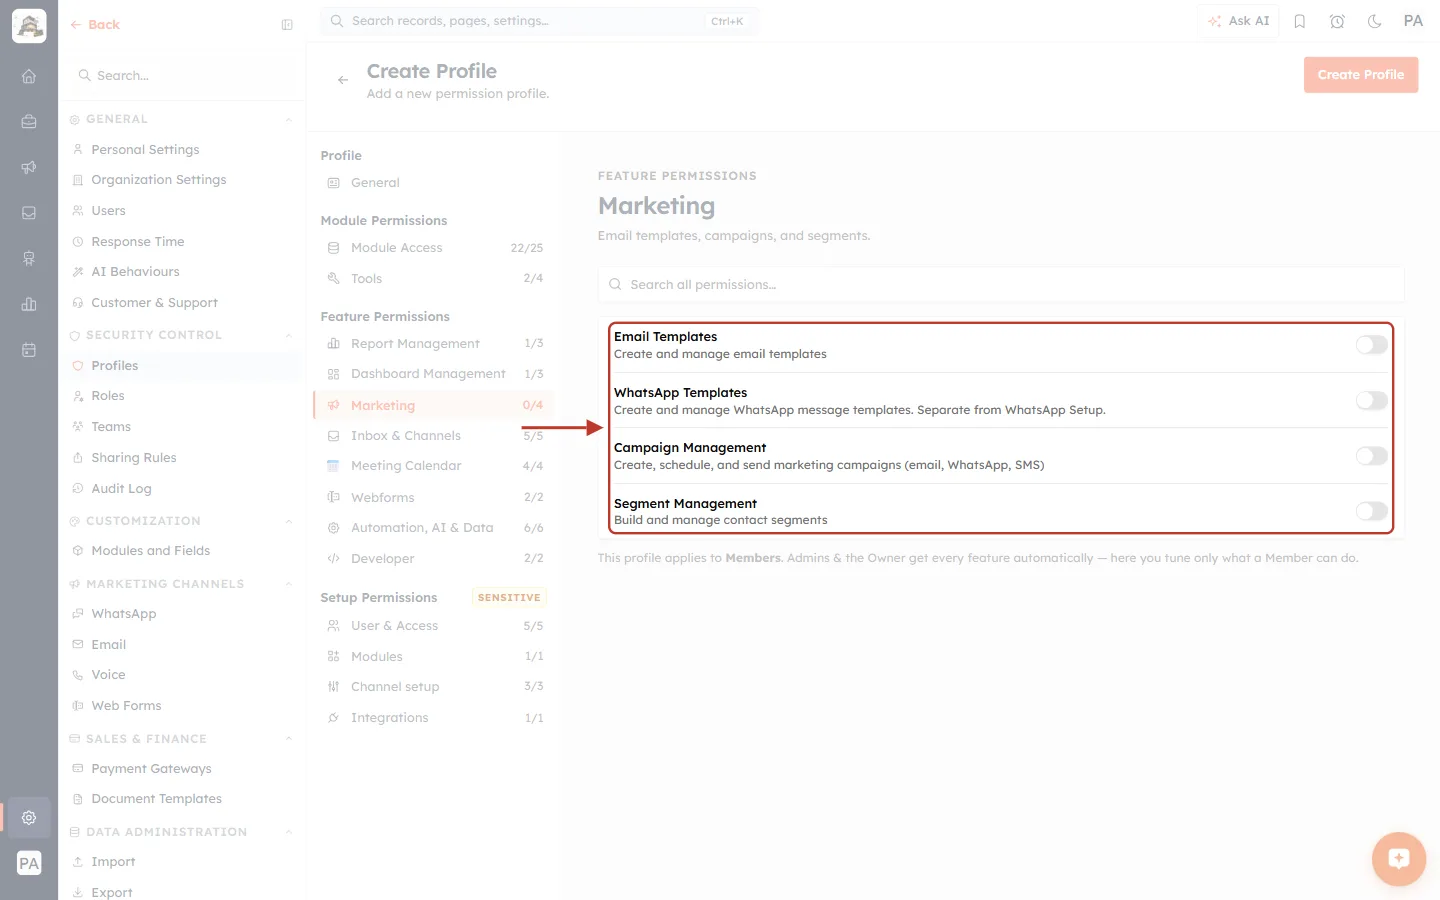Enable the Email Templates toggle
The width and height of the screenshot is (1440, 900).
point(1371,345)
